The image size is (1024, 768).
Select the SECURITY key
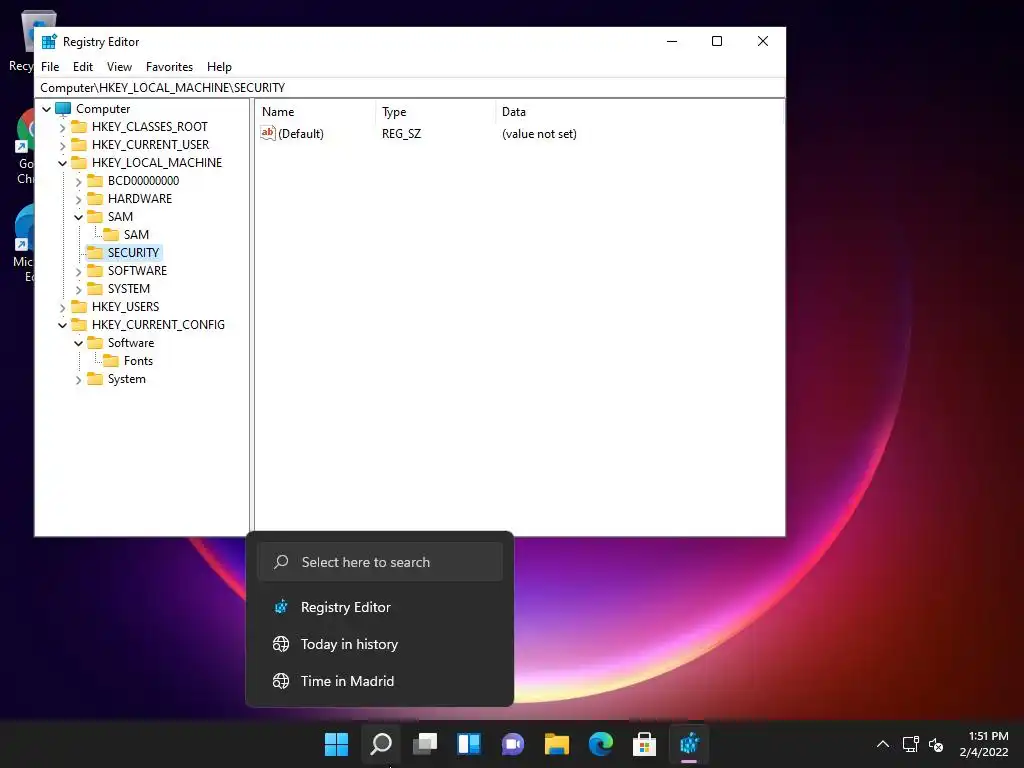[x=133, y=253]
